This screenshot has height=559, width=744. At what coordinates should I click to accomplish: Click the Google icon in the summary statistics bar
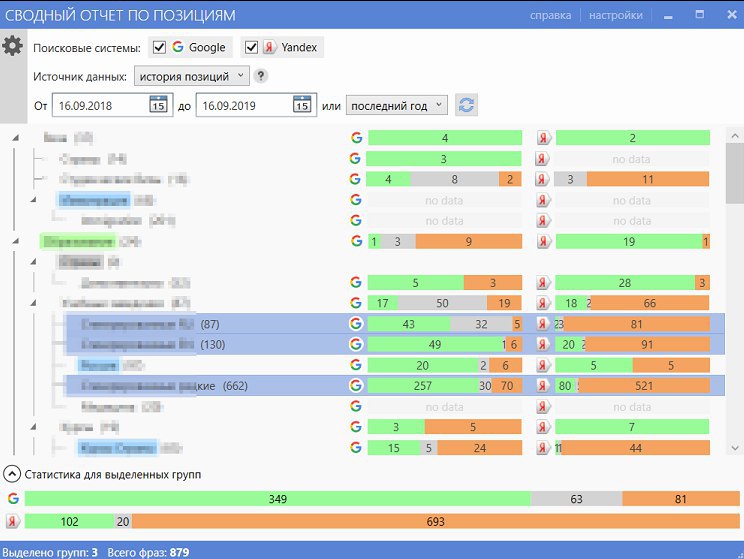[x=13, y=498]
